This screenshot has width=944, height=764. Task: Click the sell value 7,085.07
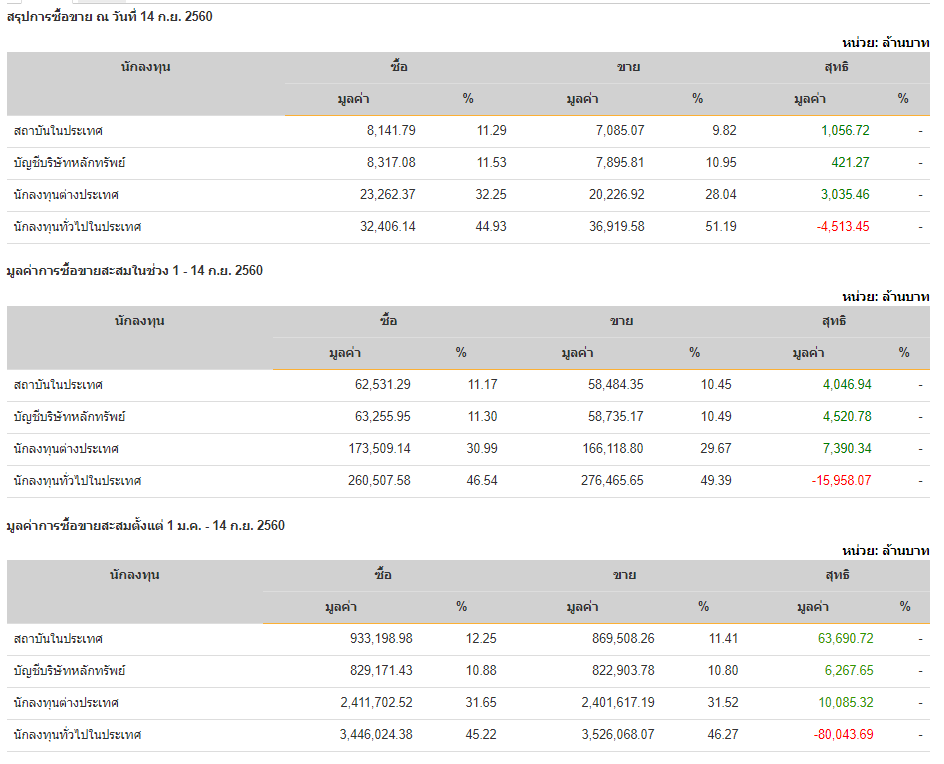pos(620,131)
